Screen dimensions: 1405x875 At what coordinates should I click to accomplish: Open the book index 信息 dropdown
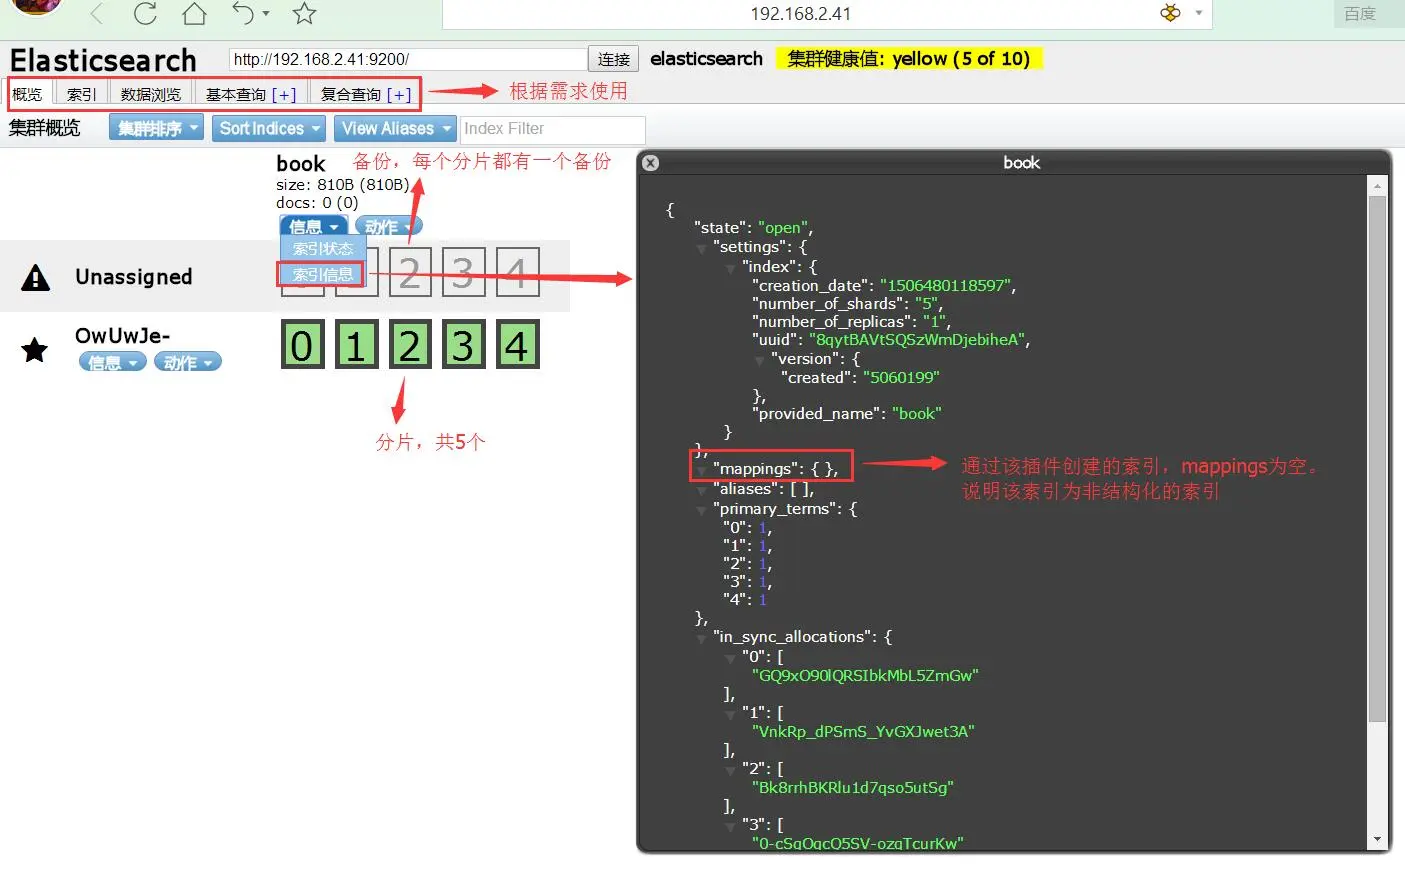pos(313,226)
